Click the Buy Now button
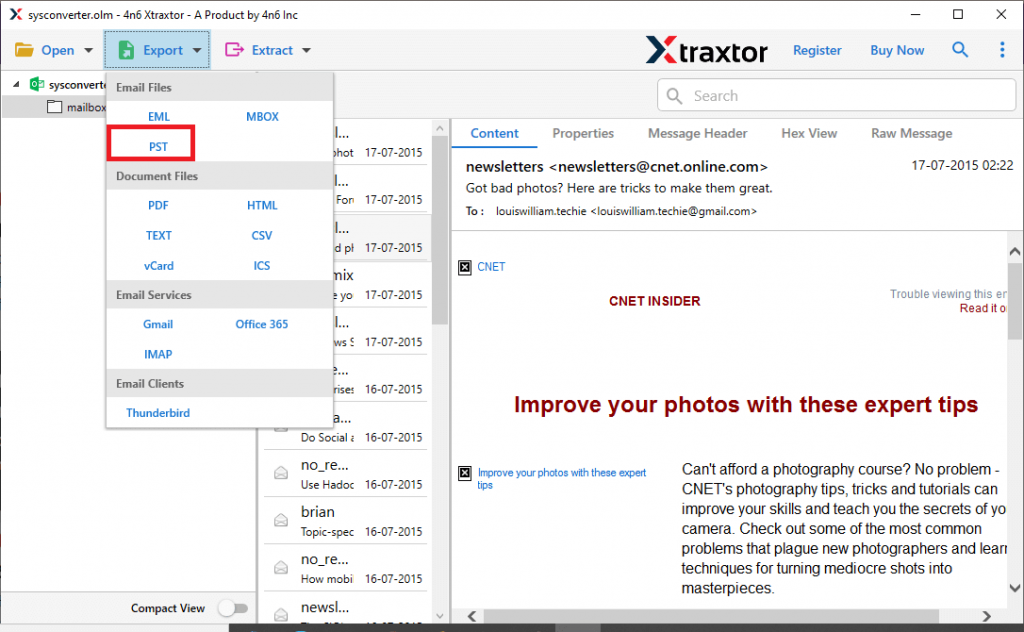 897,50
